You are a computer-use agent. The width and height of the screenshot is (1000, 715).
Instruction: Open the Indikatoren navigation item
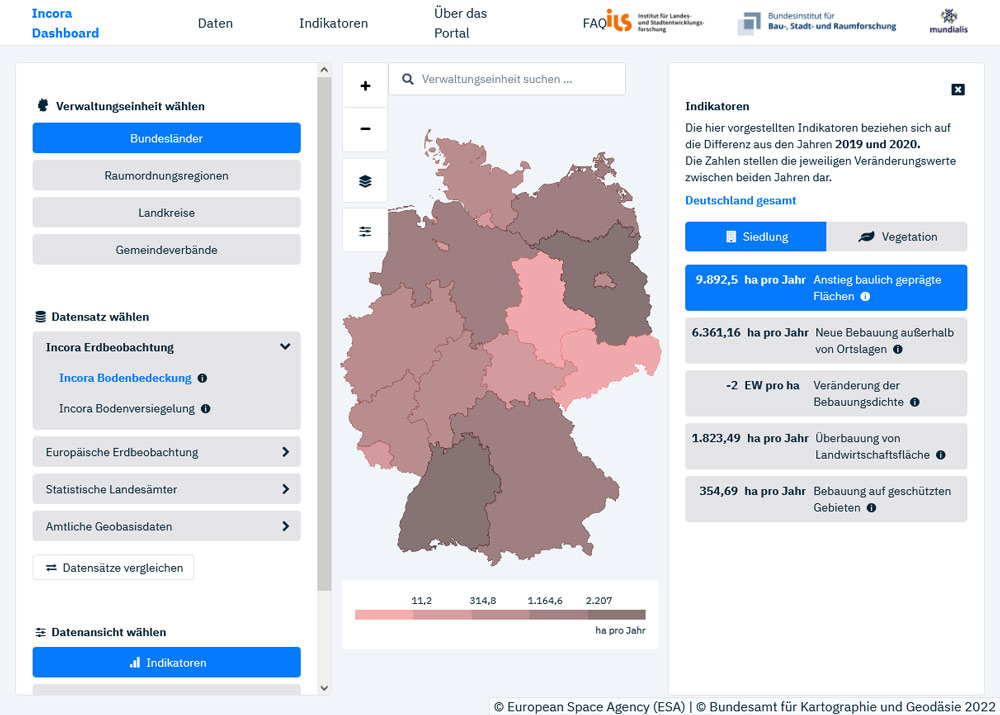click(x=333, y=23)
